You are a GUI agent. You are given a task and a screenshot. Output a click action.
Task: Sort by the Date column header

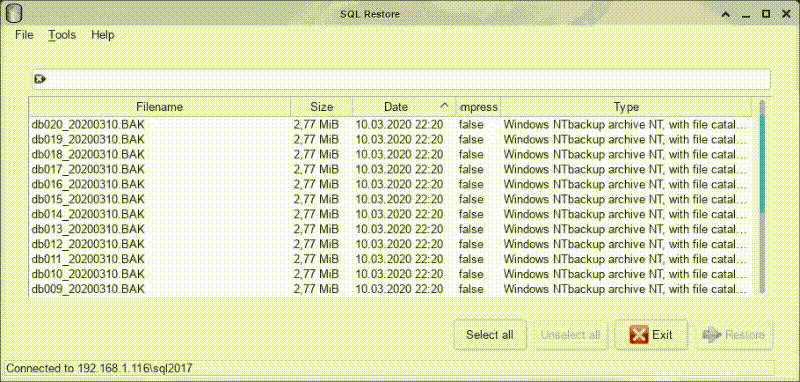click(403, 107)
